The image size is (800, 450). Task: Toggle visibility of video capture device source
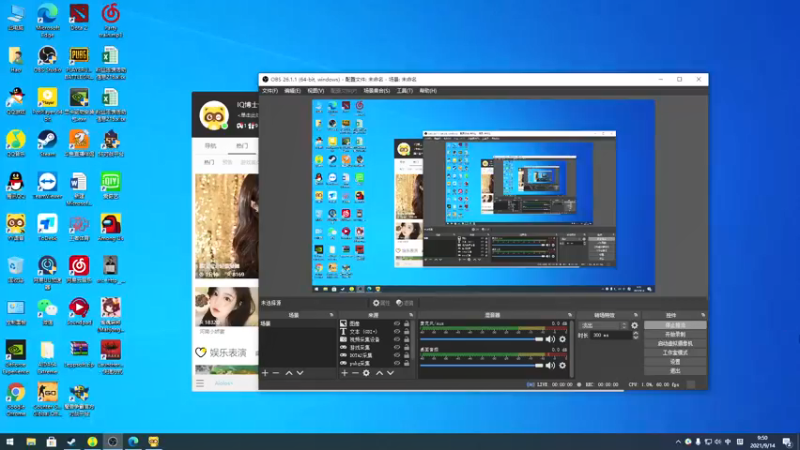[x=396, y=339]
